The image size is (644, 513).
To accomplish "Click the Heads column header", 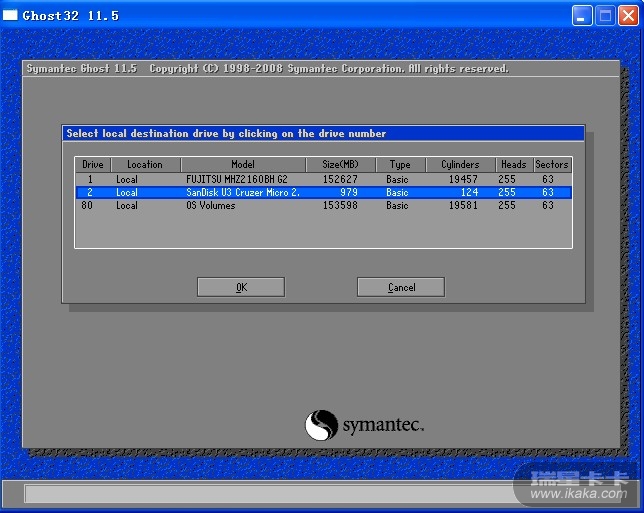I will (513, 164).
